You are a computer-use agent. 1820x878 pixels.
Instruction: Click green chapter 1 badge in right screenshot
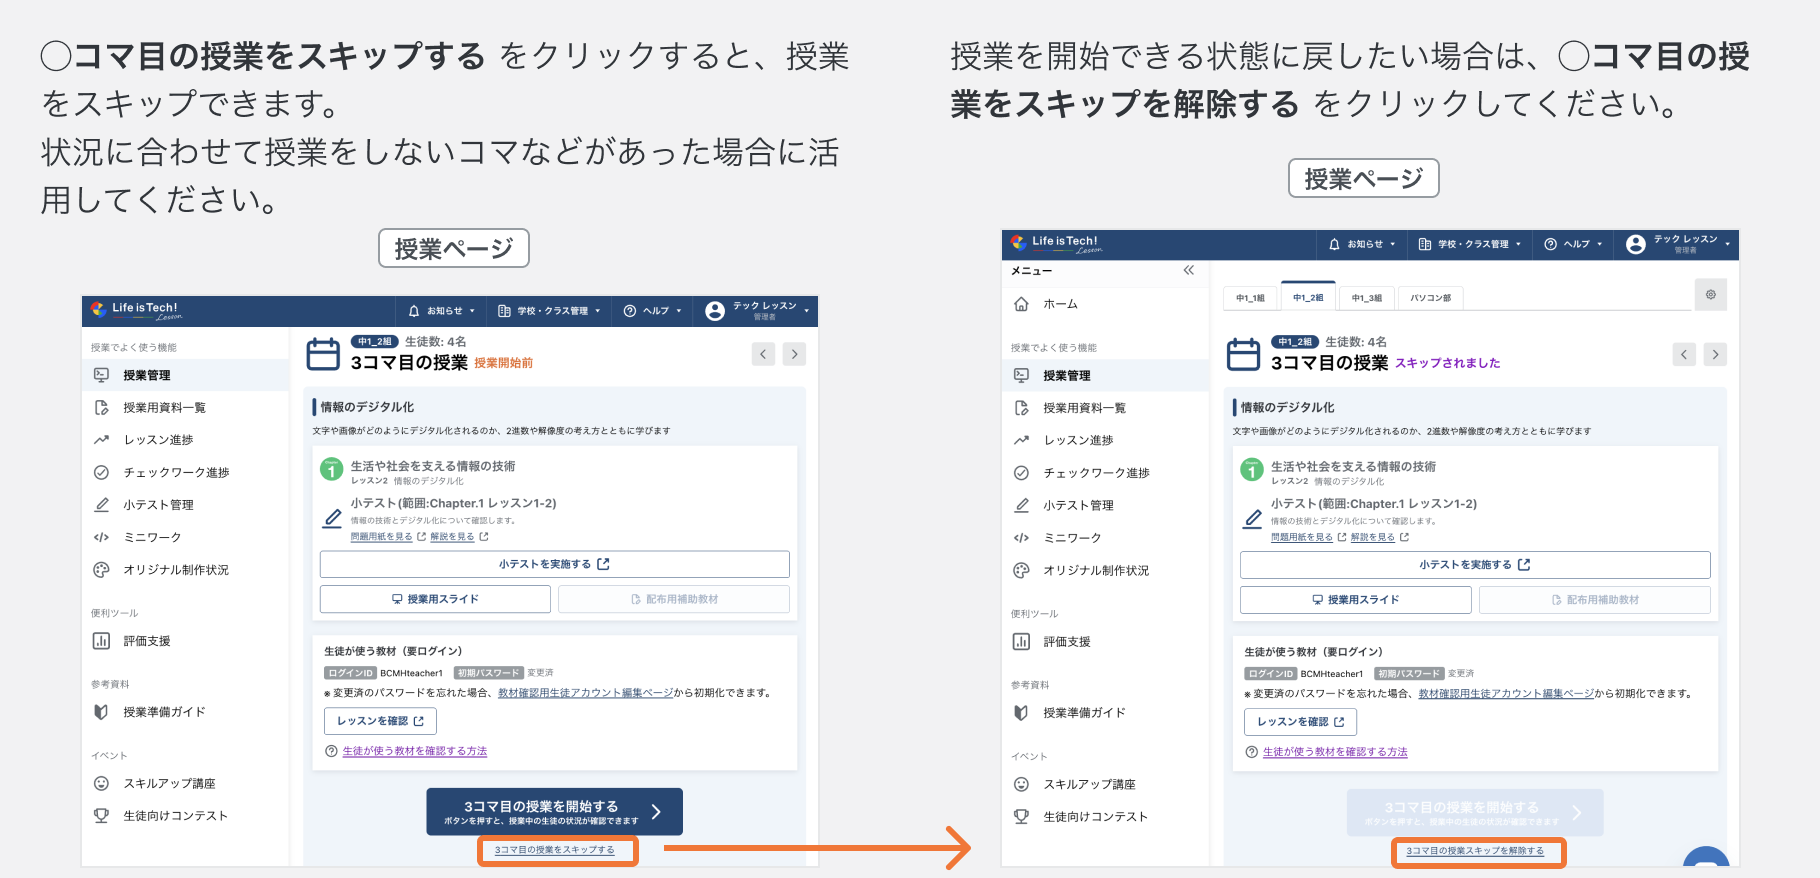click(x=1252, y=470)
